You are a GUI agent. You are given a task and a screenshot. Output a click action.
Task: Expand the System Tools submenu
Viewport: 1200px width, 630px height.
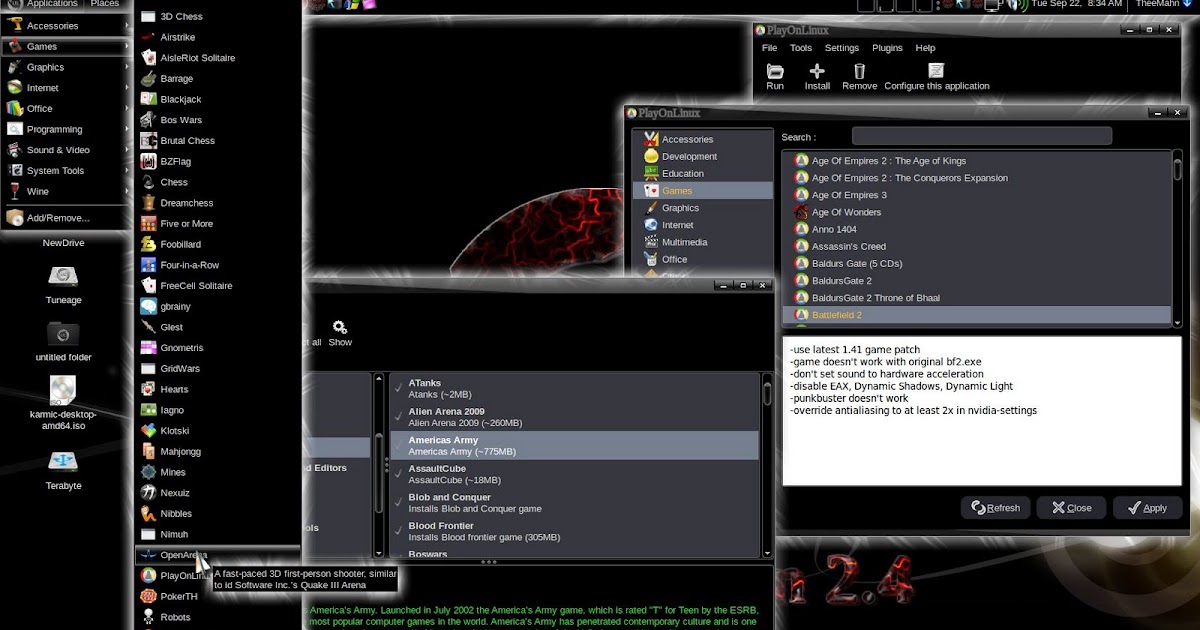click(126, 170)
